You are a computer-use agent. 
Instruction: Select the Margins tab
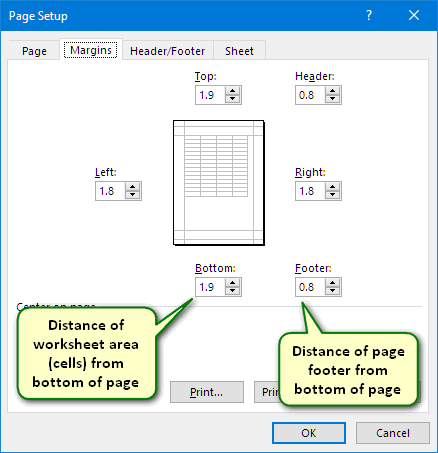(x=91, y=50)
